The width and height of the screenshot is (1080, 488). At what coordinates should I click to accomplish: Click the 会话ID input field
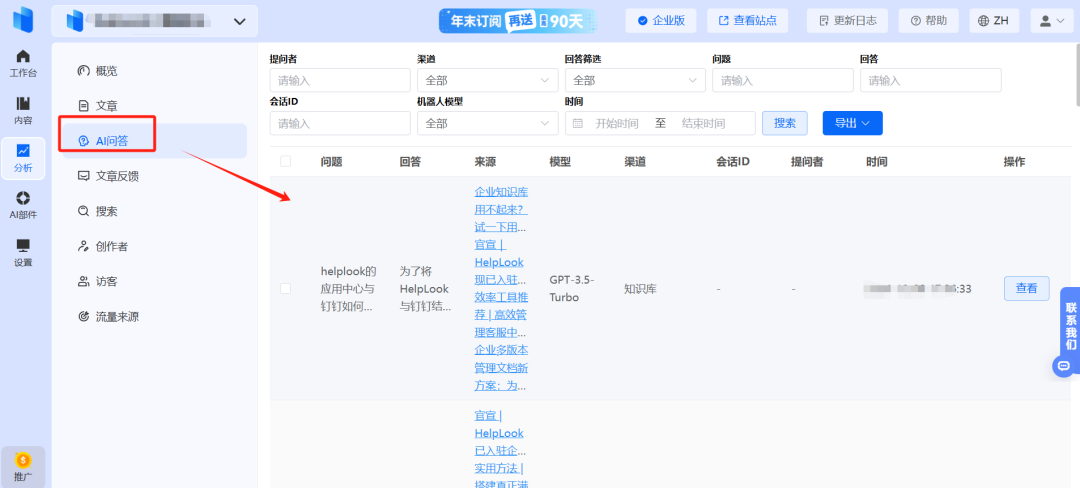point(340,123)
